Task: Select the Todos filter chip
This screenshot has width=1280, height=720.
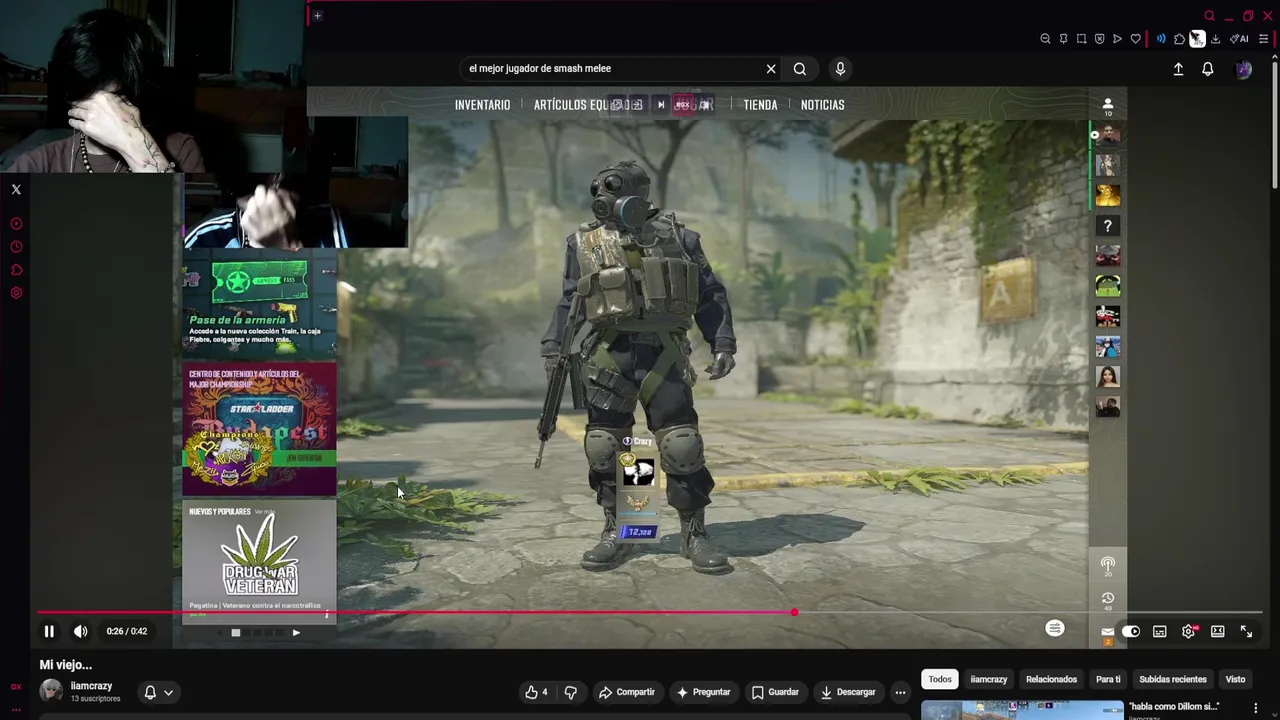Action: [x=940, y=679]
